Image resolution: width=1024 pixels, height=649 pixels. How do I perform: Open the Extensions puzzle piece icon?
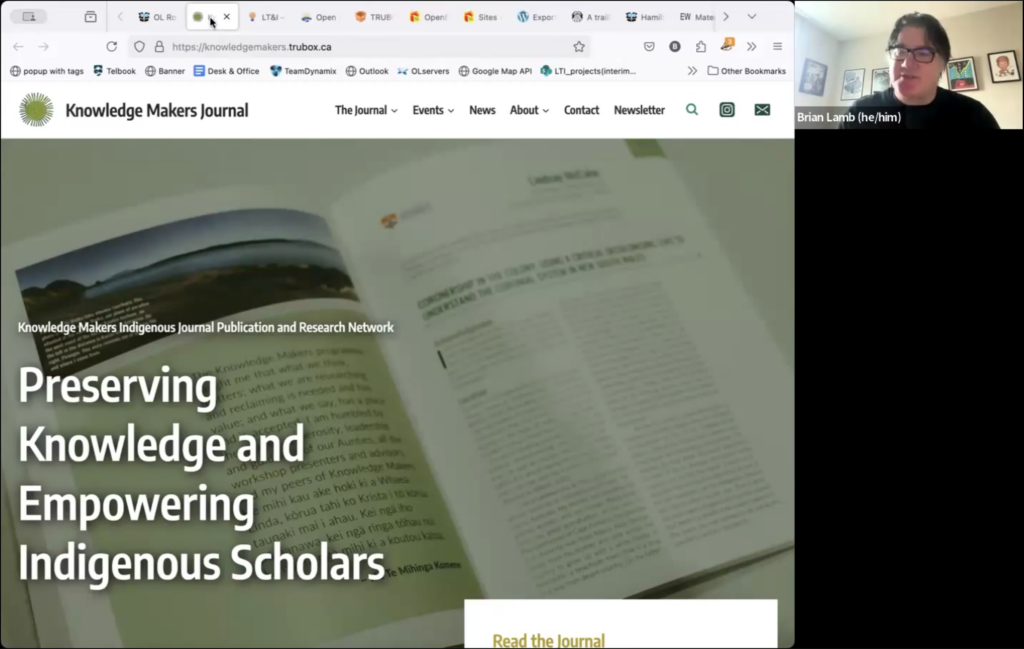701,46
